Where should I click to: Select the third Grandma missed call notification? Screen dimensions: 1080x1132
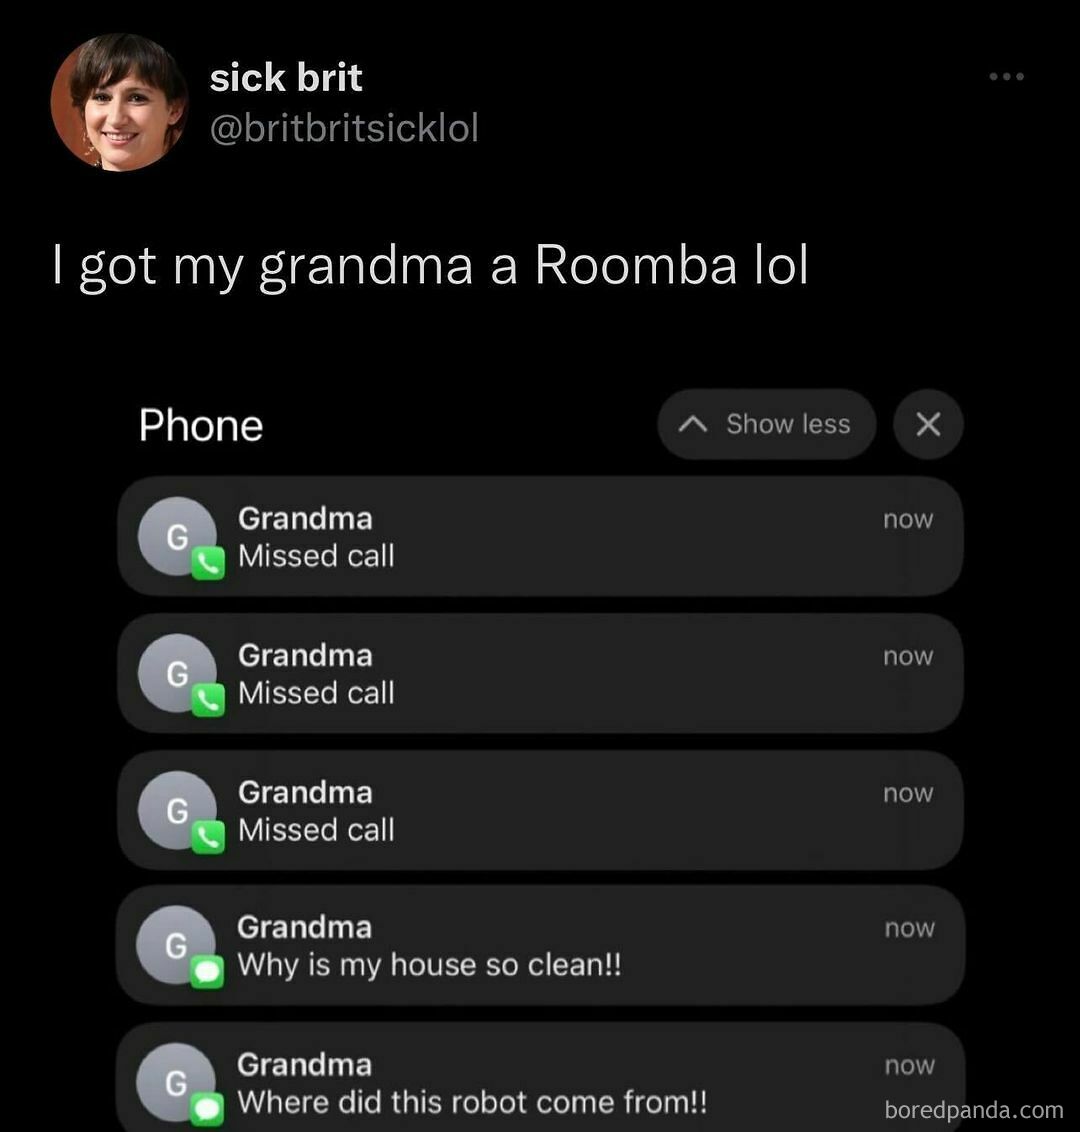tap(540, 810)
